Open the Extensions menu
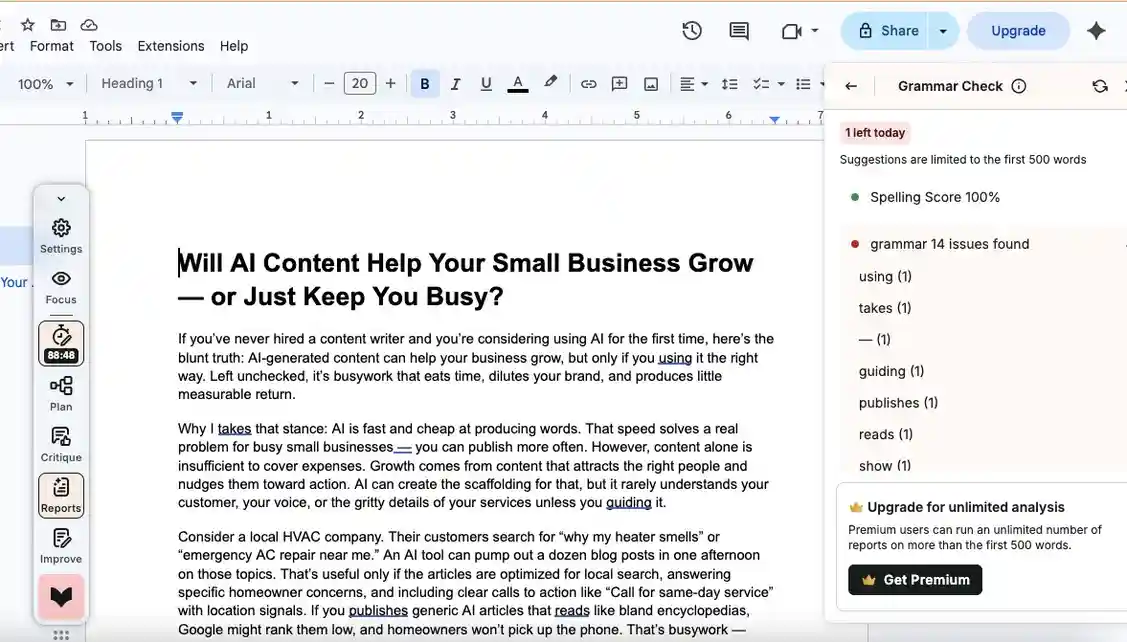Viewport: 1127px width, 642px height. coord(171,46)
